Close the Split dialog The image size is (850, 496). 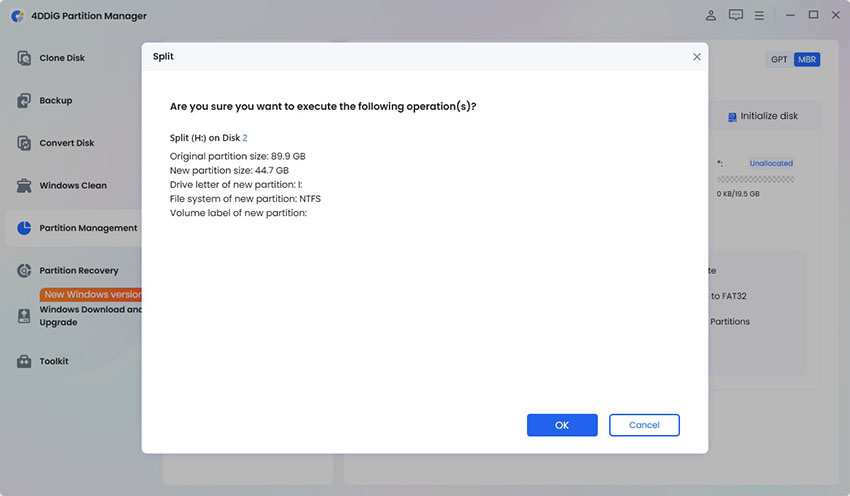click(697, 57)
